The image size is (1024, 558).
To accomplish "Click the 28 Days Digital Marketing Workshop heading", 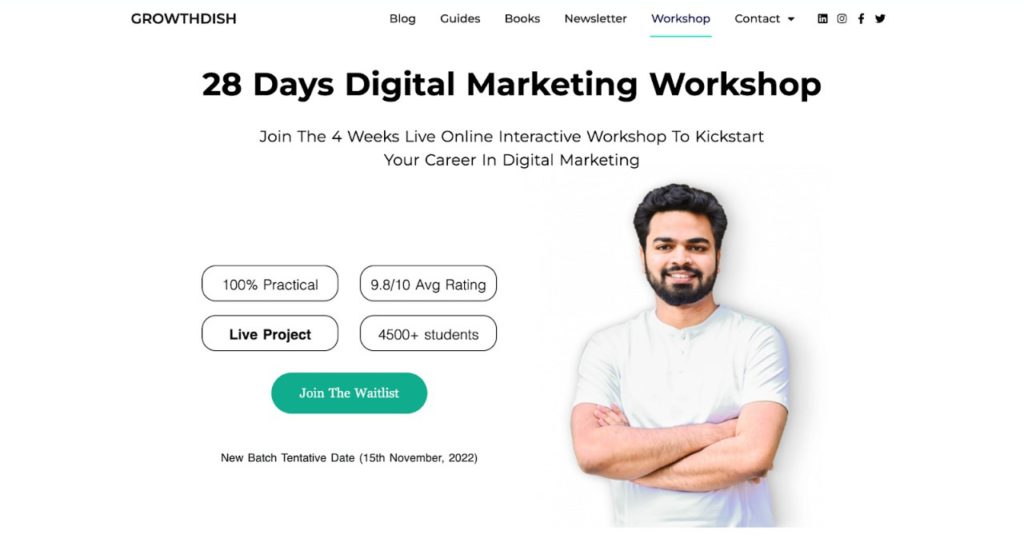I will coord(511,84).
